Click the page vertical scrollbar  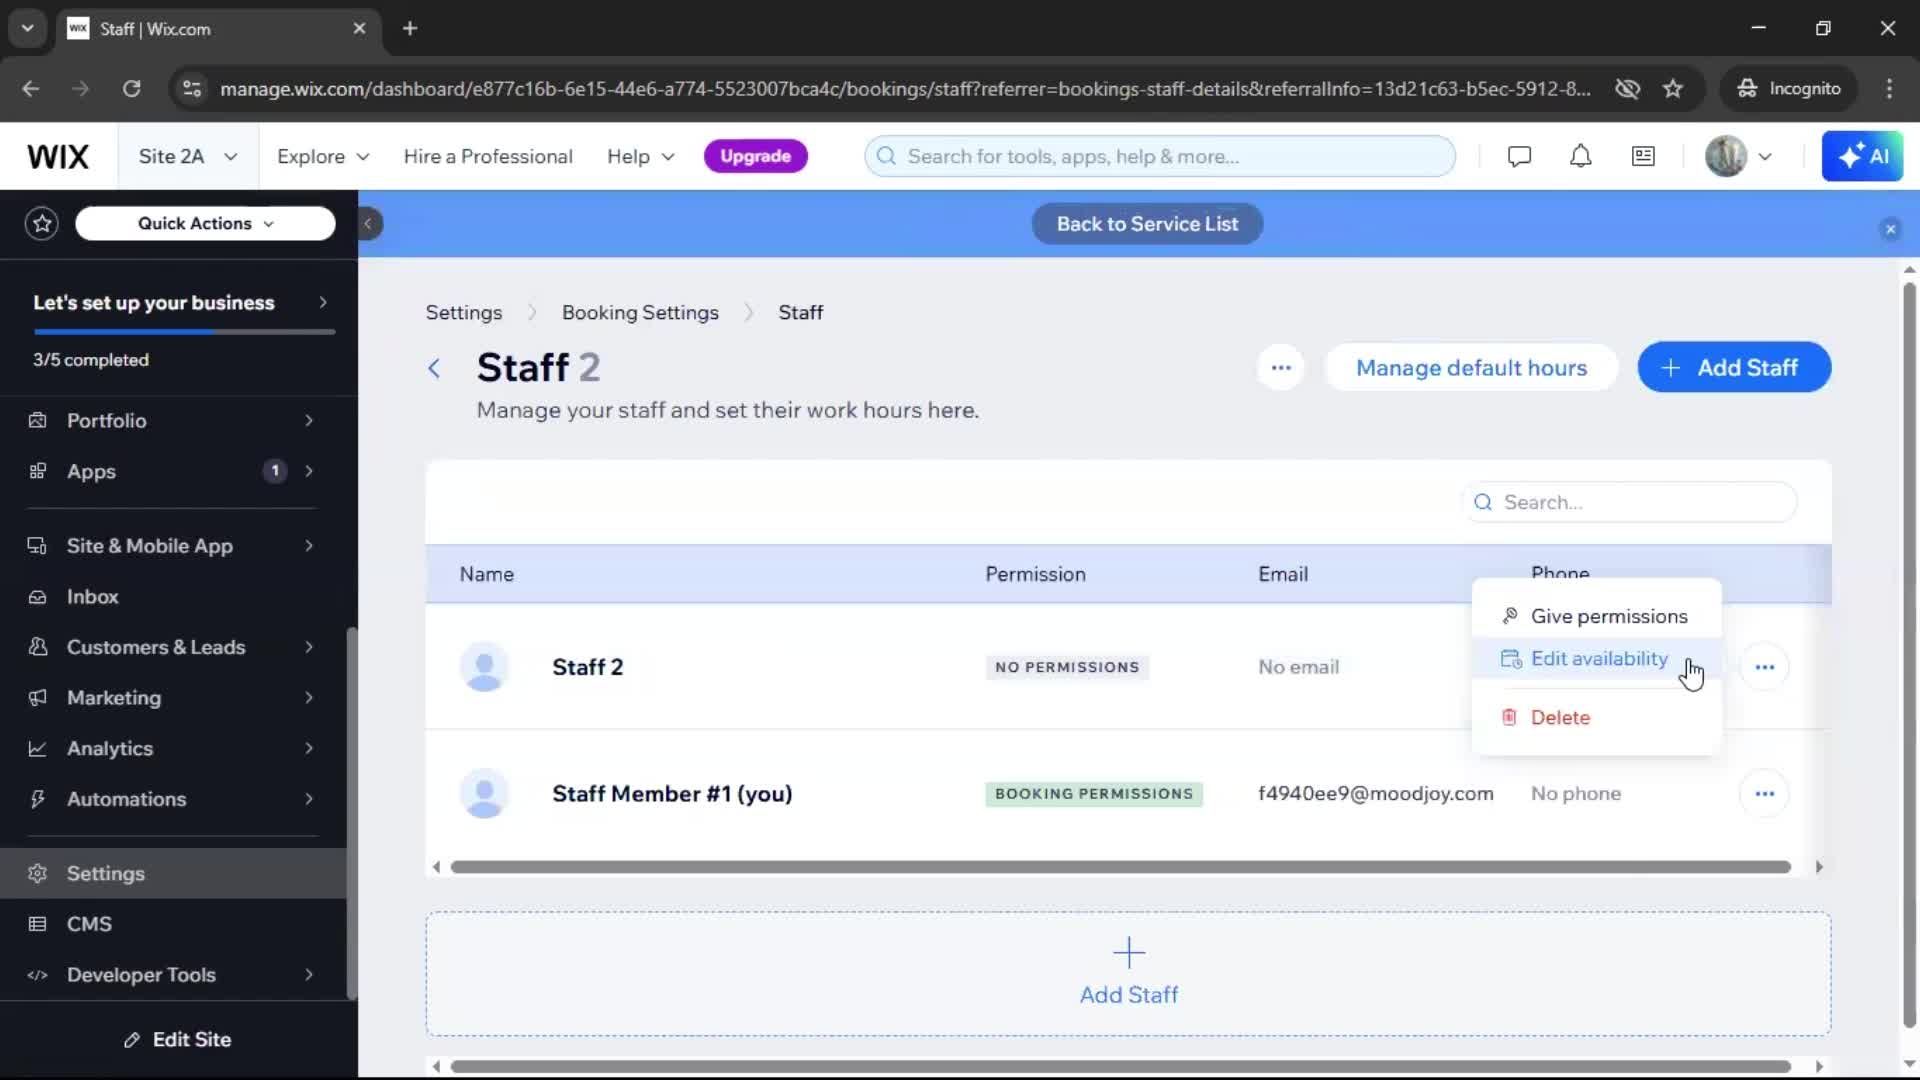[x=1909, y=655]
